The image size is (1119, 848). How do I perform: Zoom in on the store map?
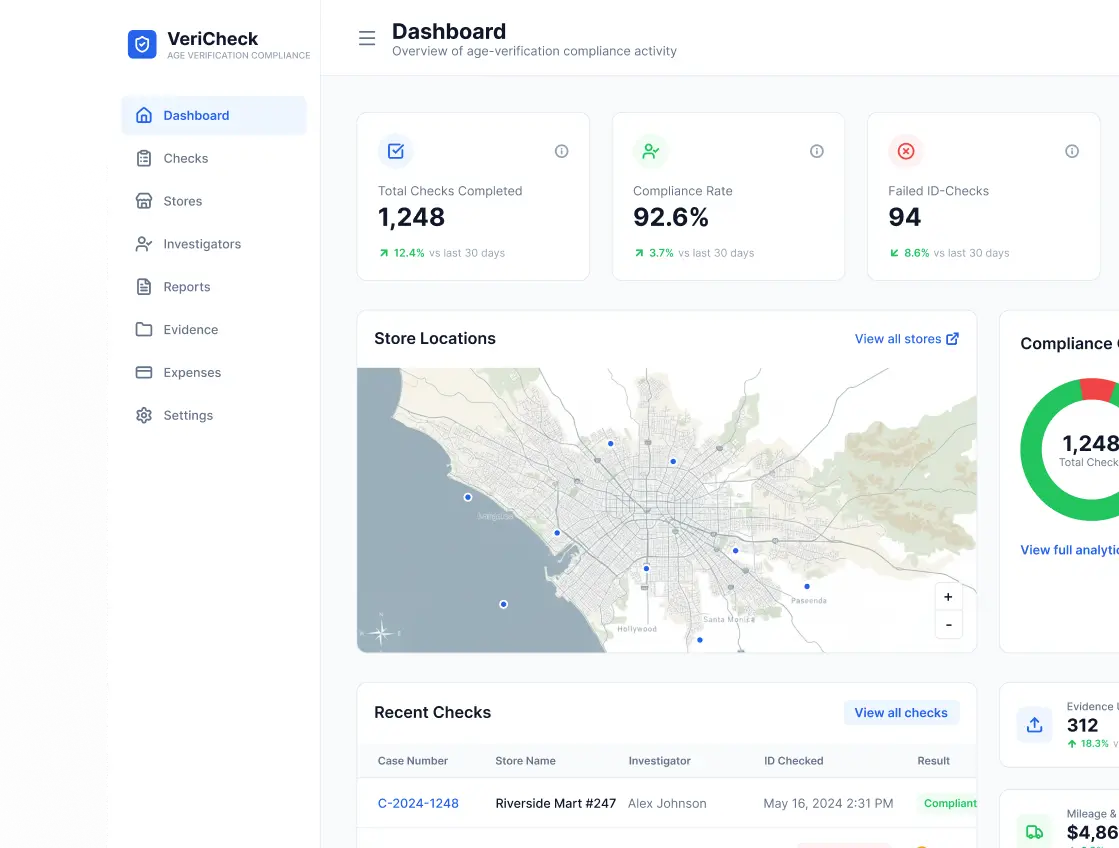948,597
